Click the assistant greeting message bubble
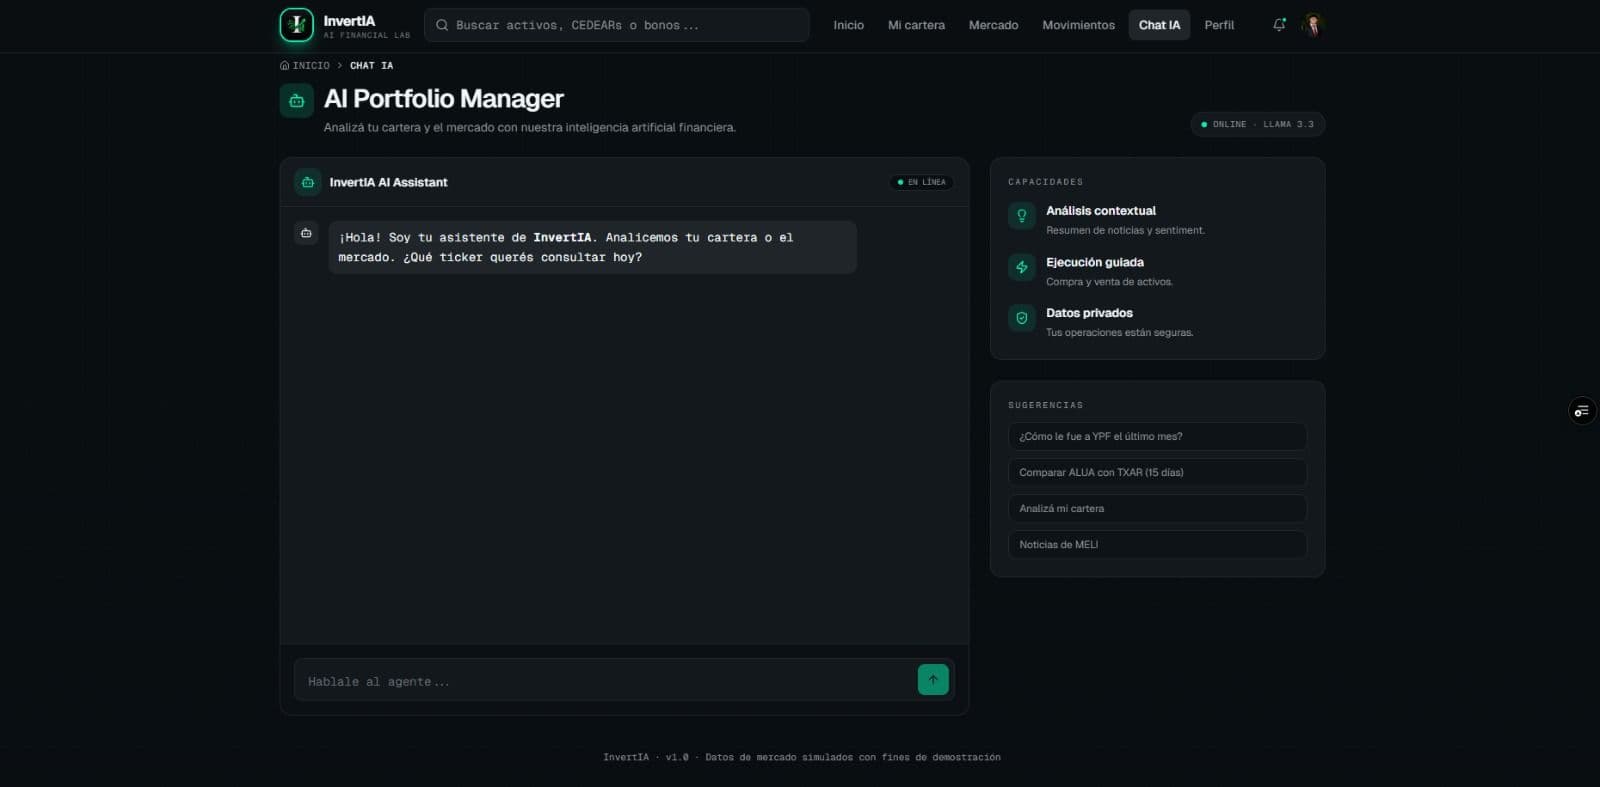Image resolution: width=1600 pixels, height=787 pixels. [592, 247]
